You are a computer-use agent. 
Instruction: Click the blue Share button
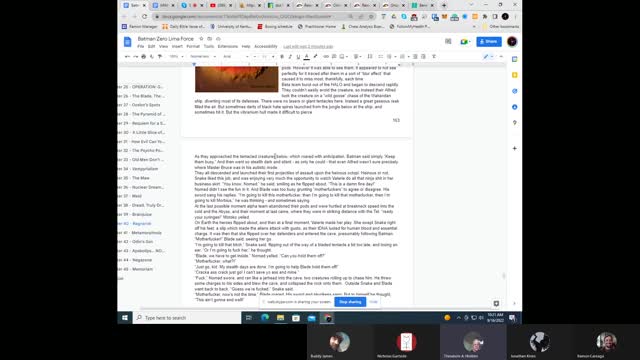pos(489,41)
